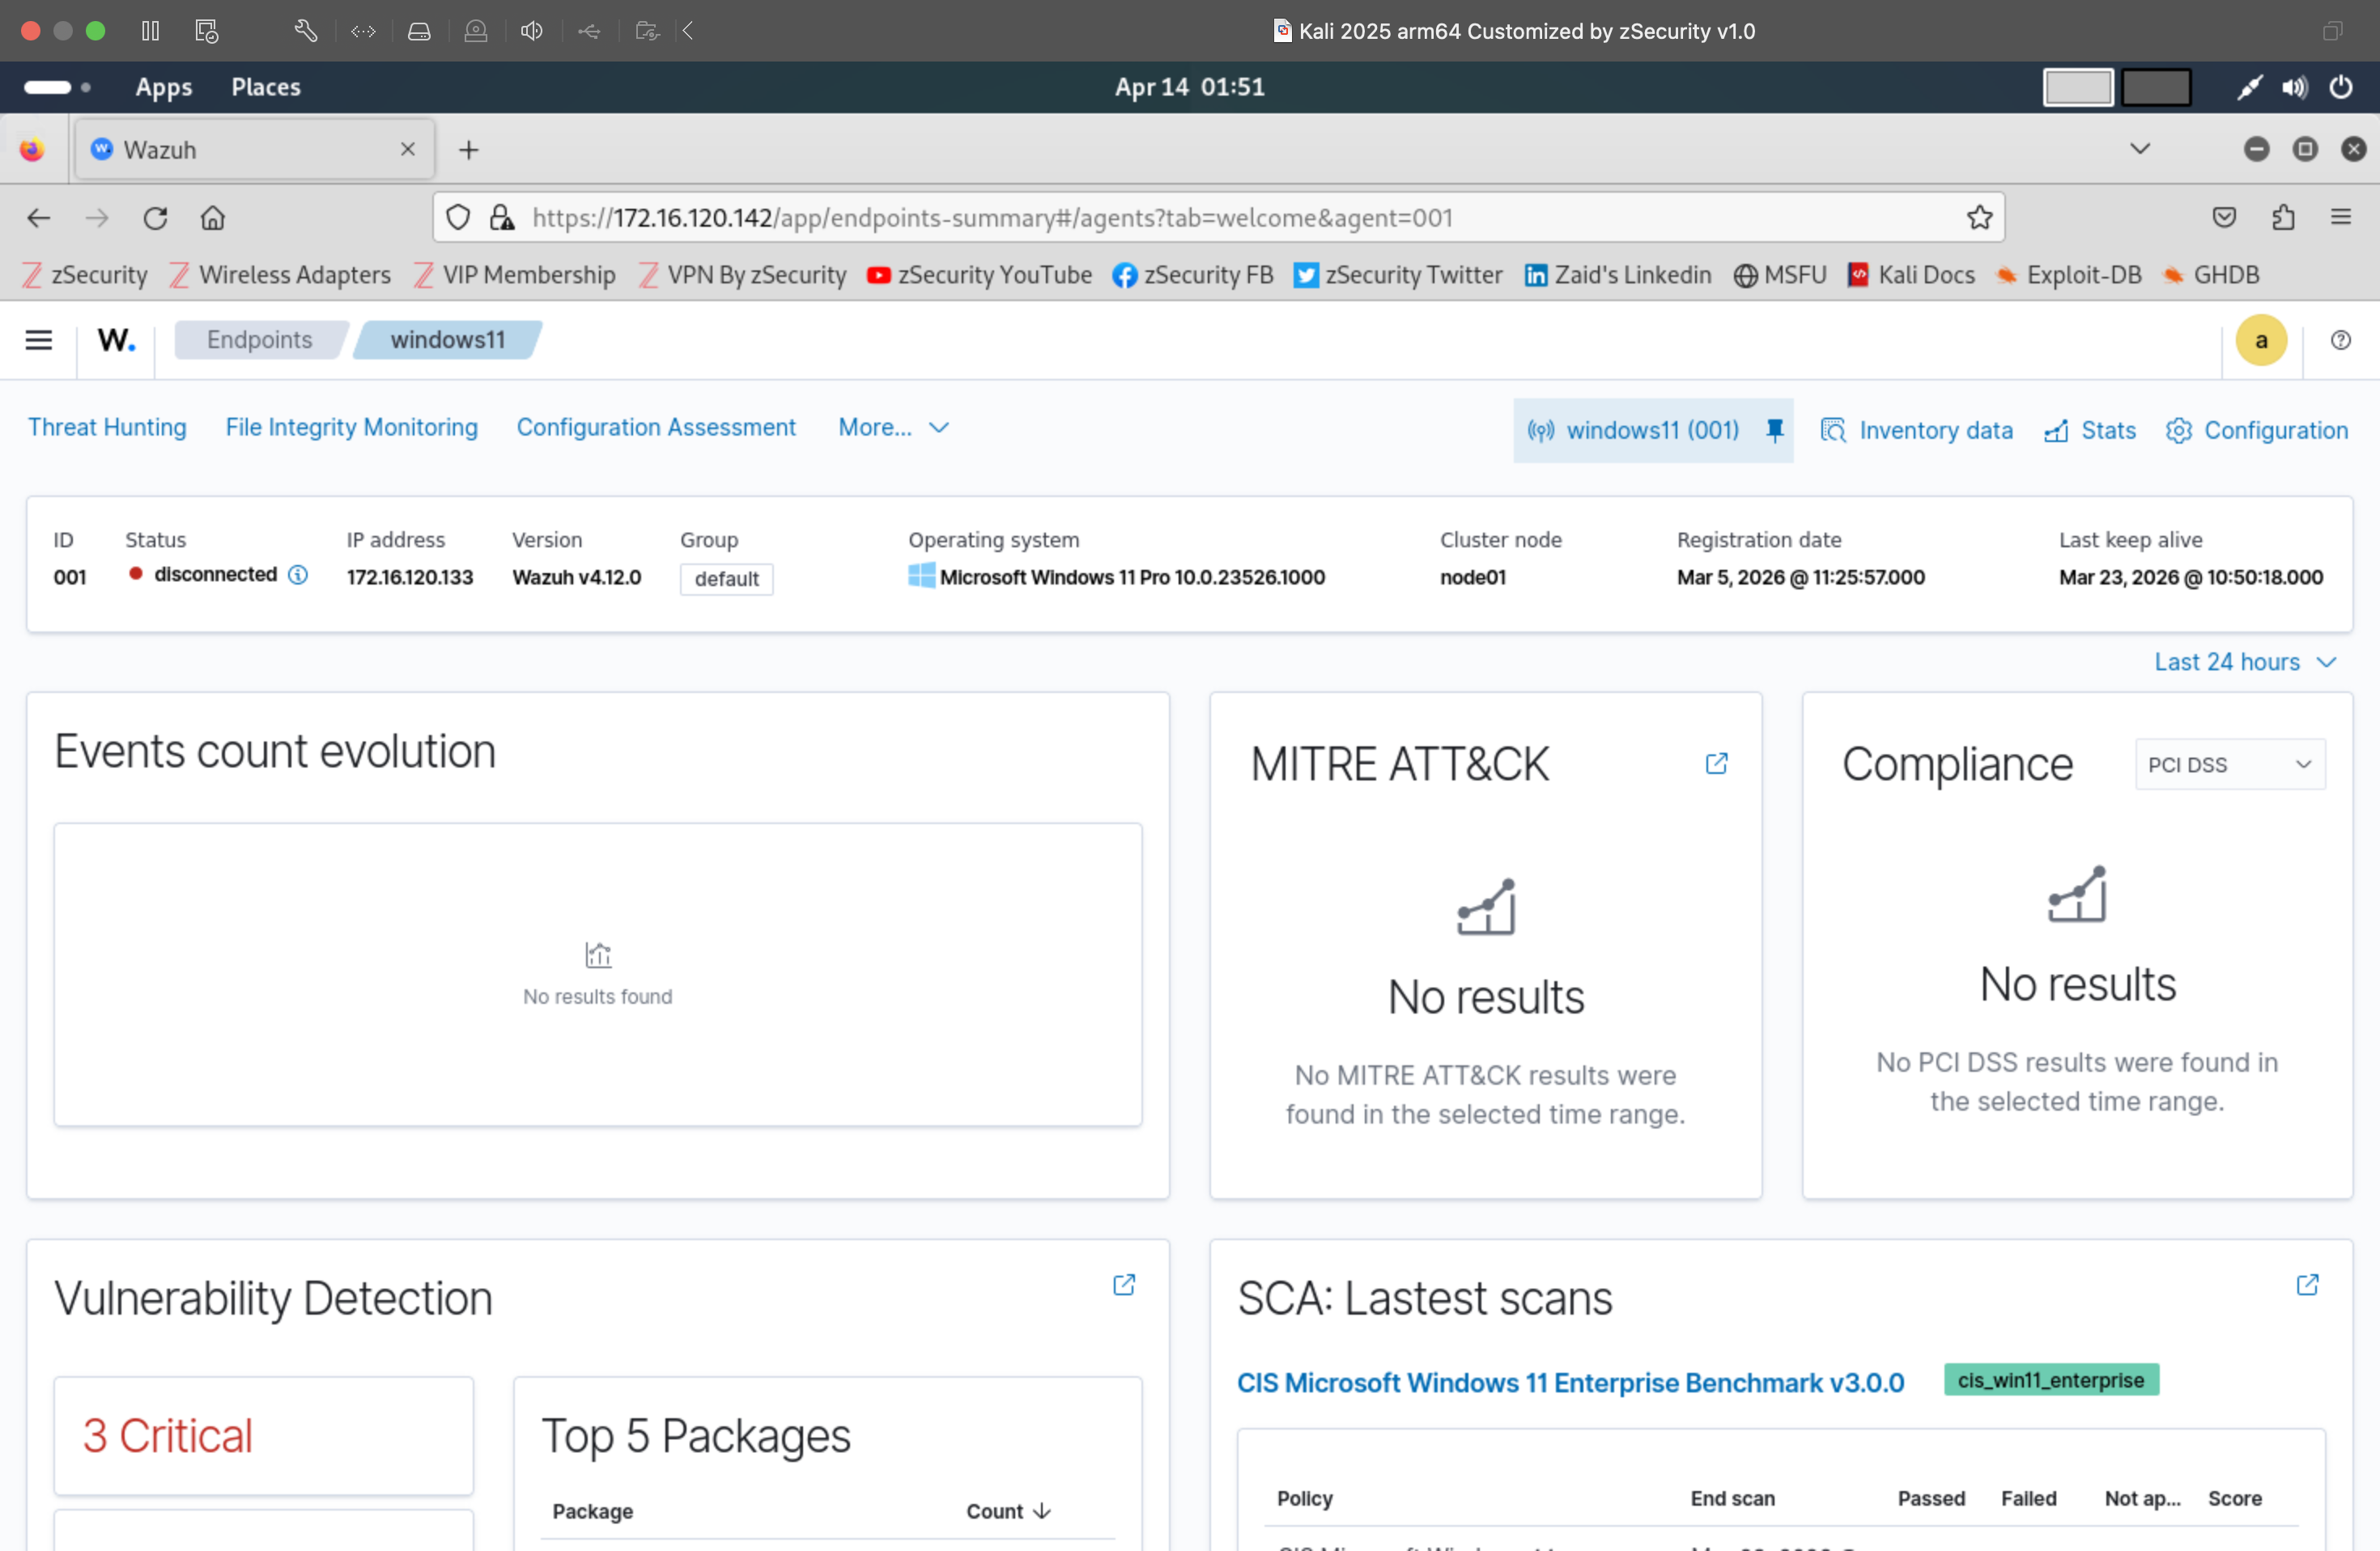
Task: Open CIS Microsoft Windows 11 Enterprise Benchmark link
Action: coord(1570,1383)
